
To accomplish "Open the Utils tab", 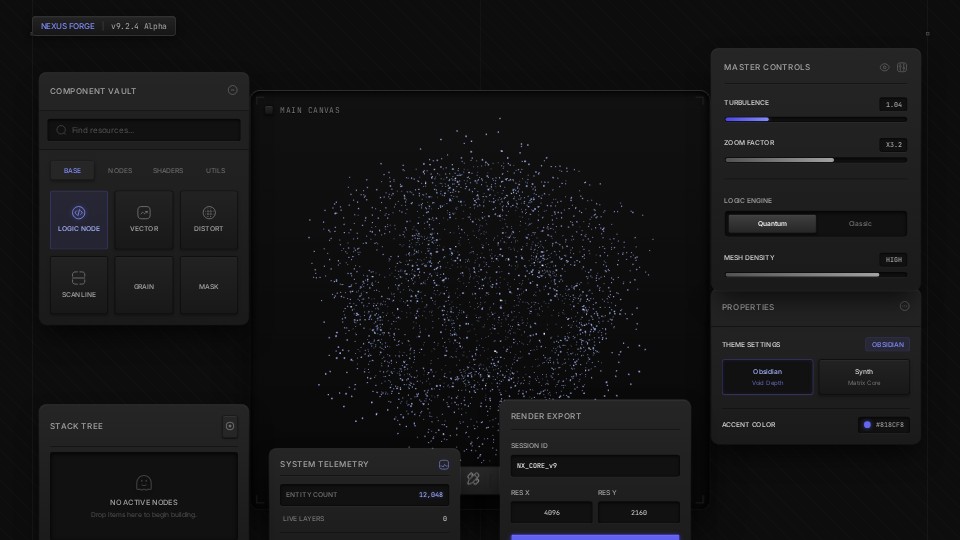I will pos(216,170).
